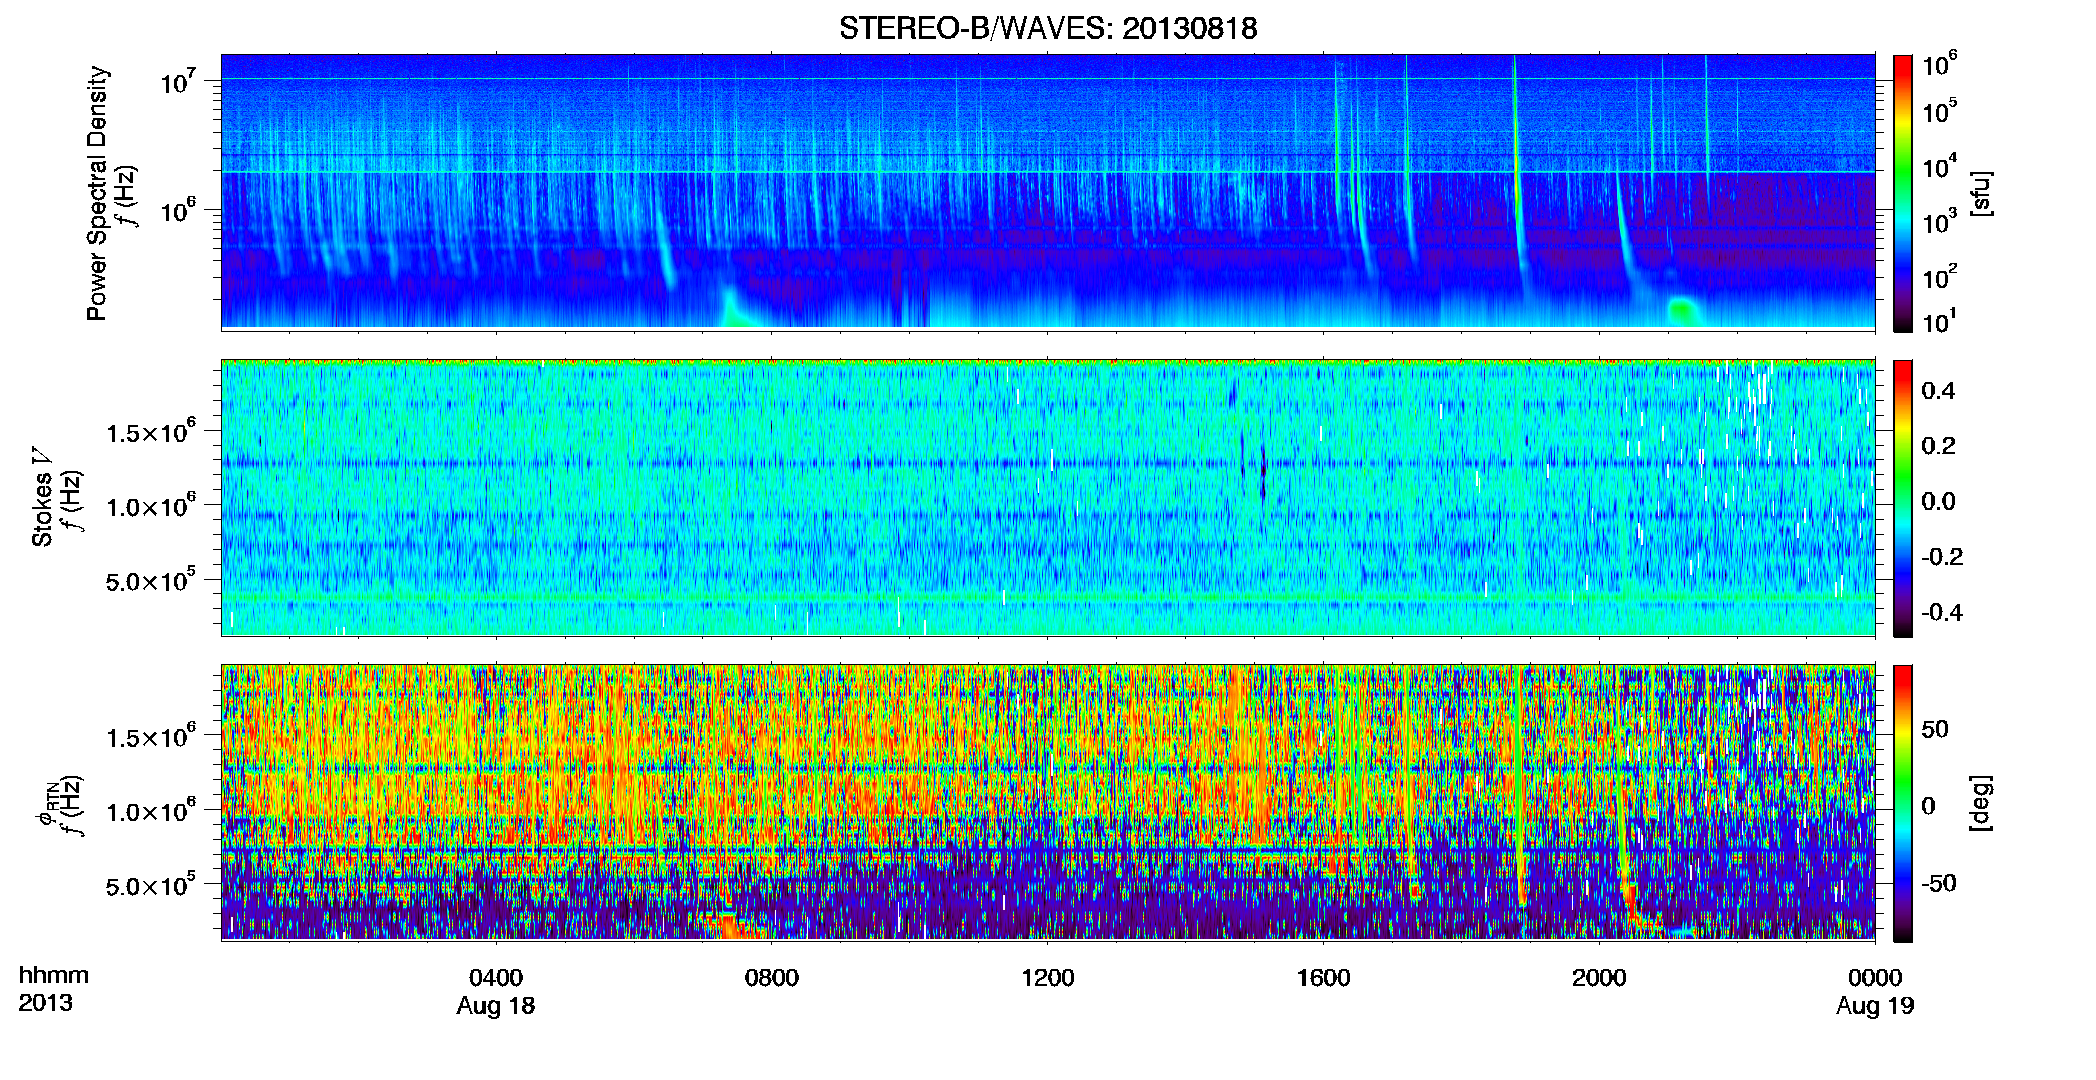Click the 10^2 value on sfu color scale

[1939, 277]
